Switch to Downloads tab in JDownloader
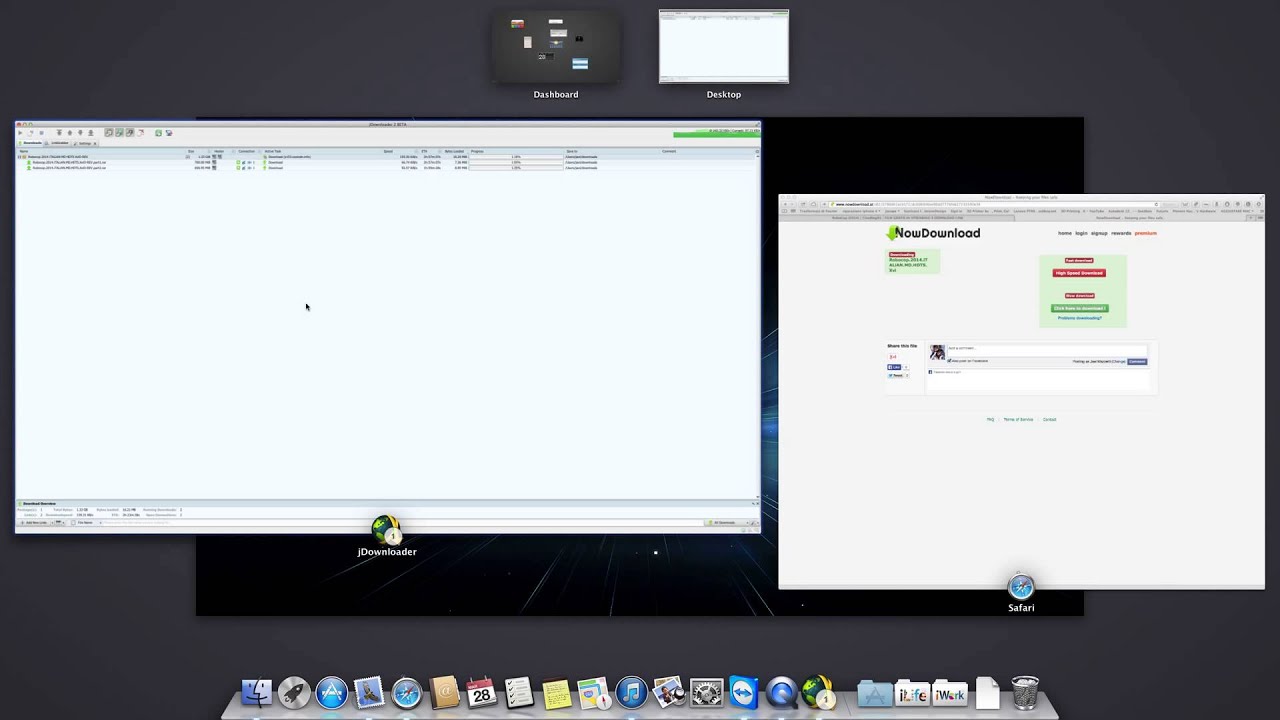 tap(30, 143)
